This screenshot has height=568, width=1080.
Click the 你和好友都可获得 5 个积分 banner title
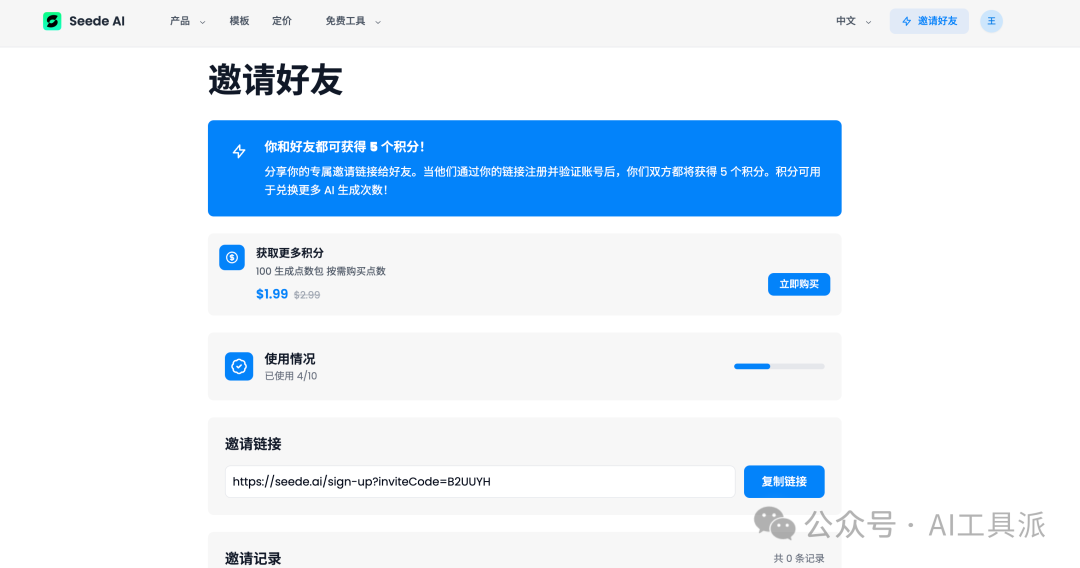pyautogui.click(x=344, y=147)
